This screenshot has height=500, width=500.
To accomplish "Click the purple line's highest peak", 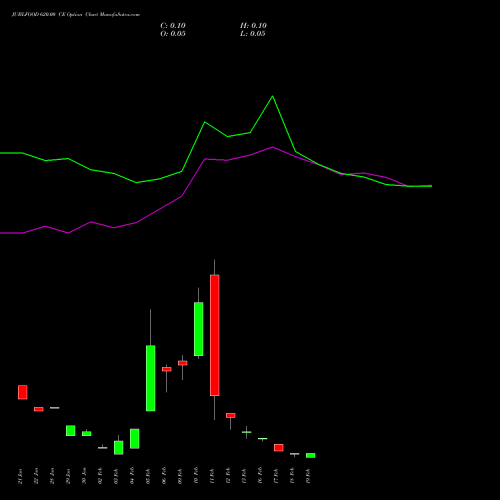I will (x=273, y=147).
